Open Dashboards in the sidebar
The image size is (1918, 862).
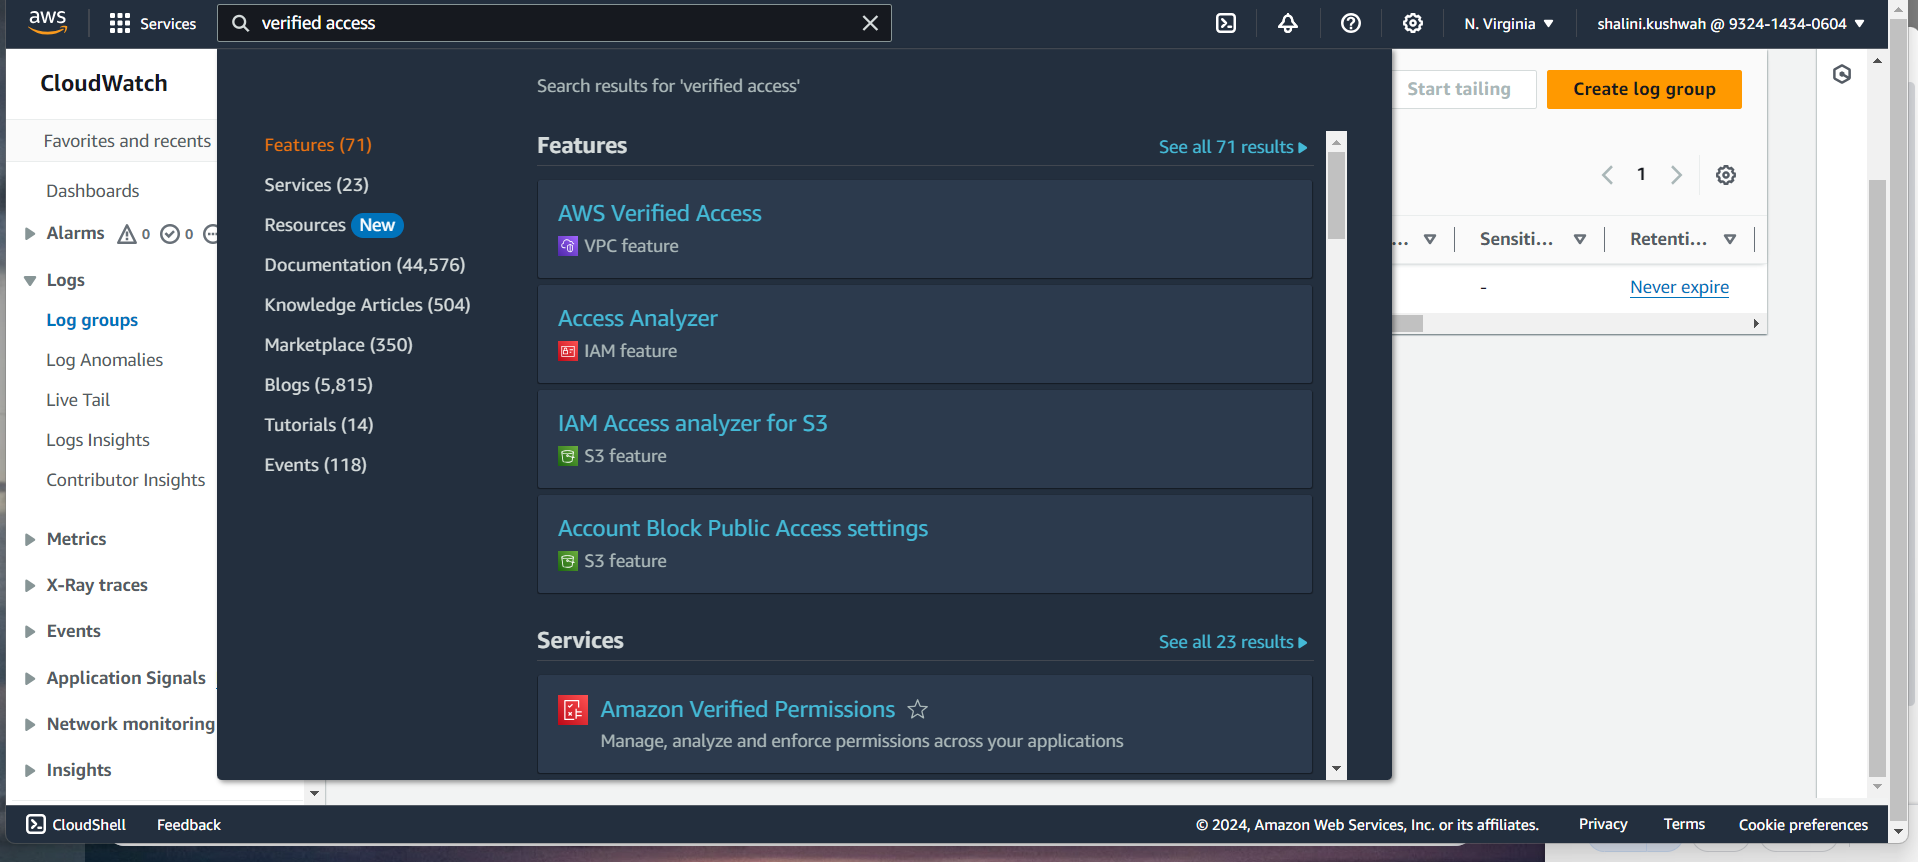(92, 191)
